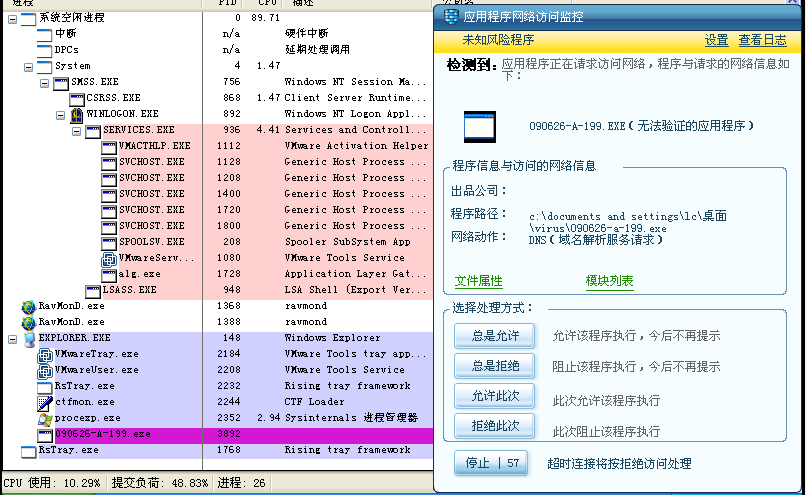Click the application icon beside 090626-A-199.EXE in dialog
The height and width of the screenshot is (495, 807).
tap(480, 127)
